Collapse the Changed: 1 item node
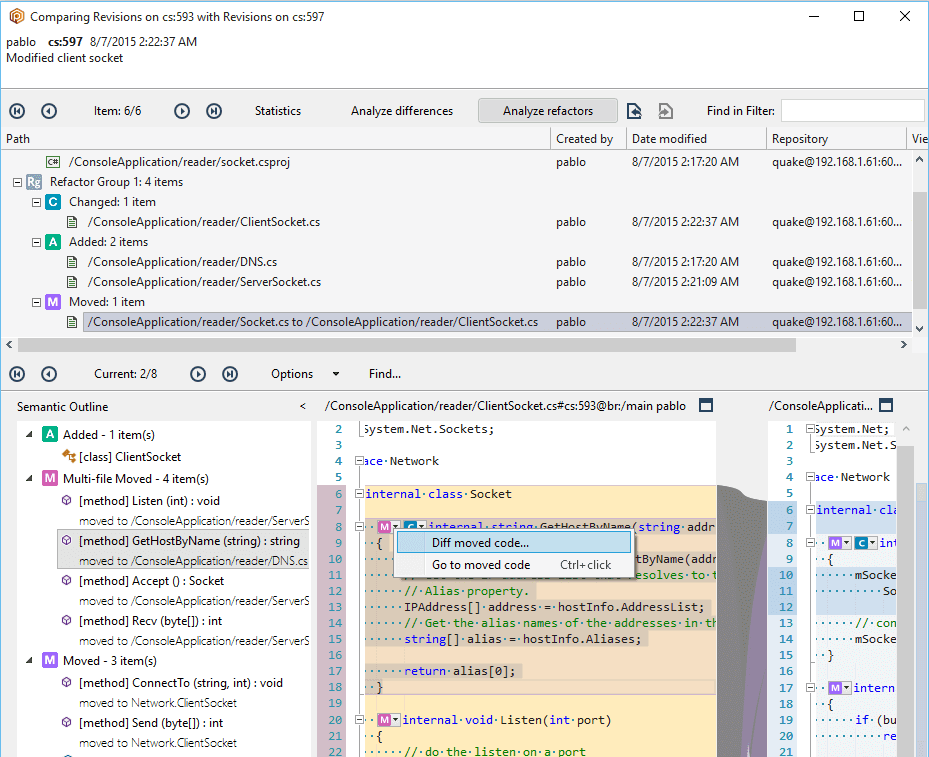This screenshot has height=757, width=929. click(36, 202)
